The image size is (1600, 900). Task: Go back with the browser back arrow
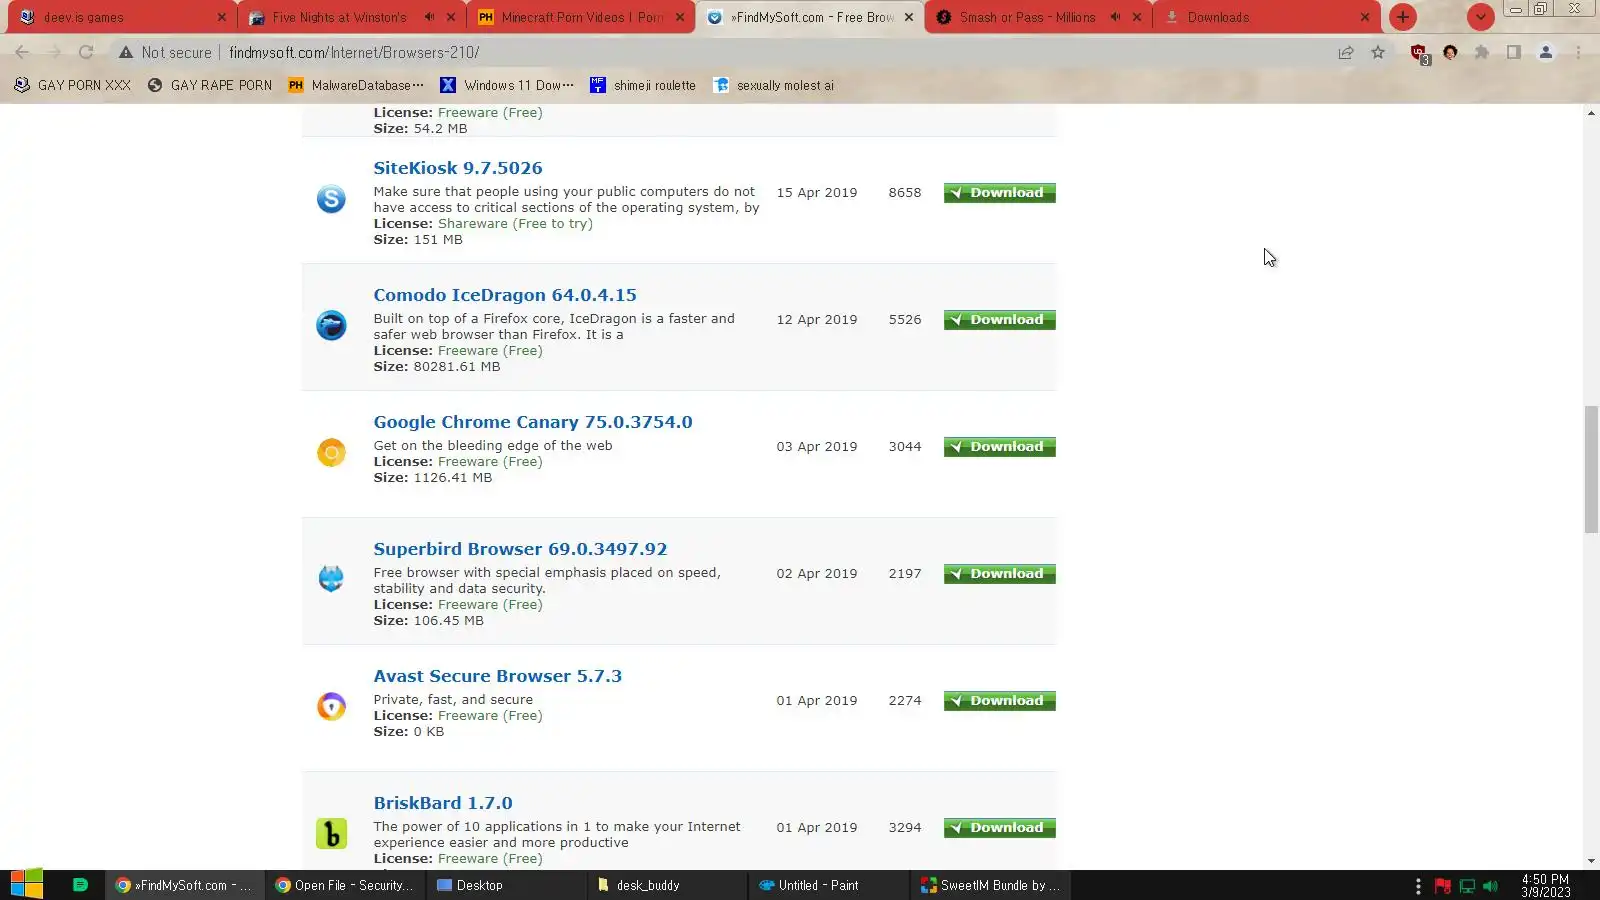pyautogui.click(x=22, y=52)
